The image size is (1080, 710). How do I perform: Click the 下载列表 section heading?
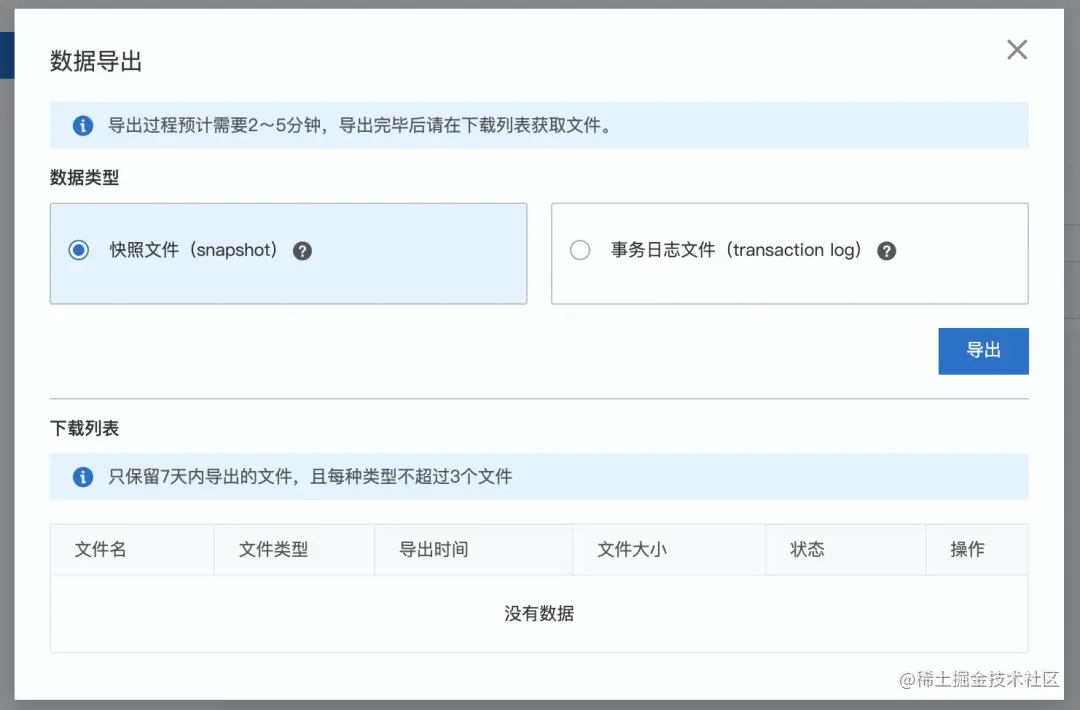(84, 428)
